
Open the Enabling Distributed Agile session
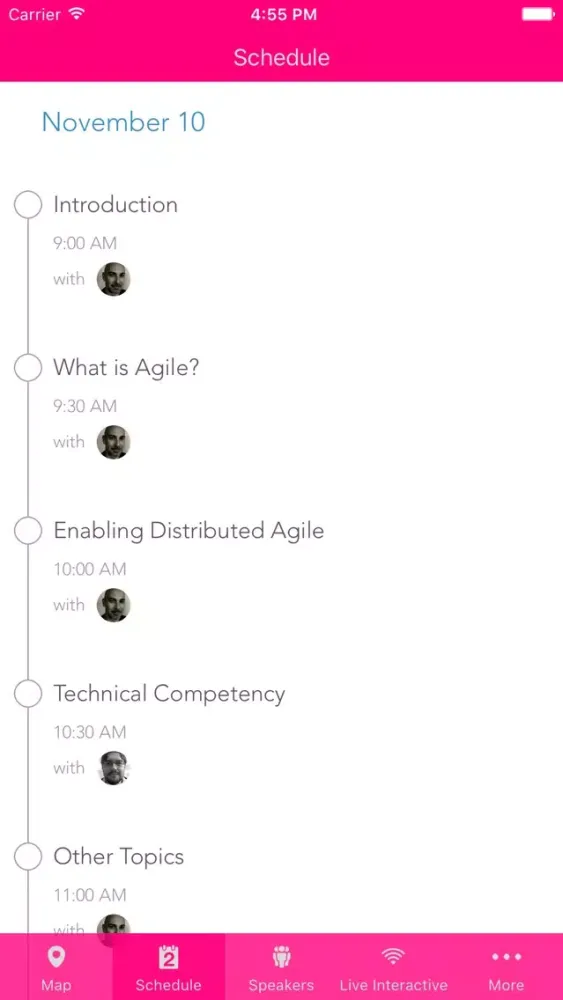(189, 531)
